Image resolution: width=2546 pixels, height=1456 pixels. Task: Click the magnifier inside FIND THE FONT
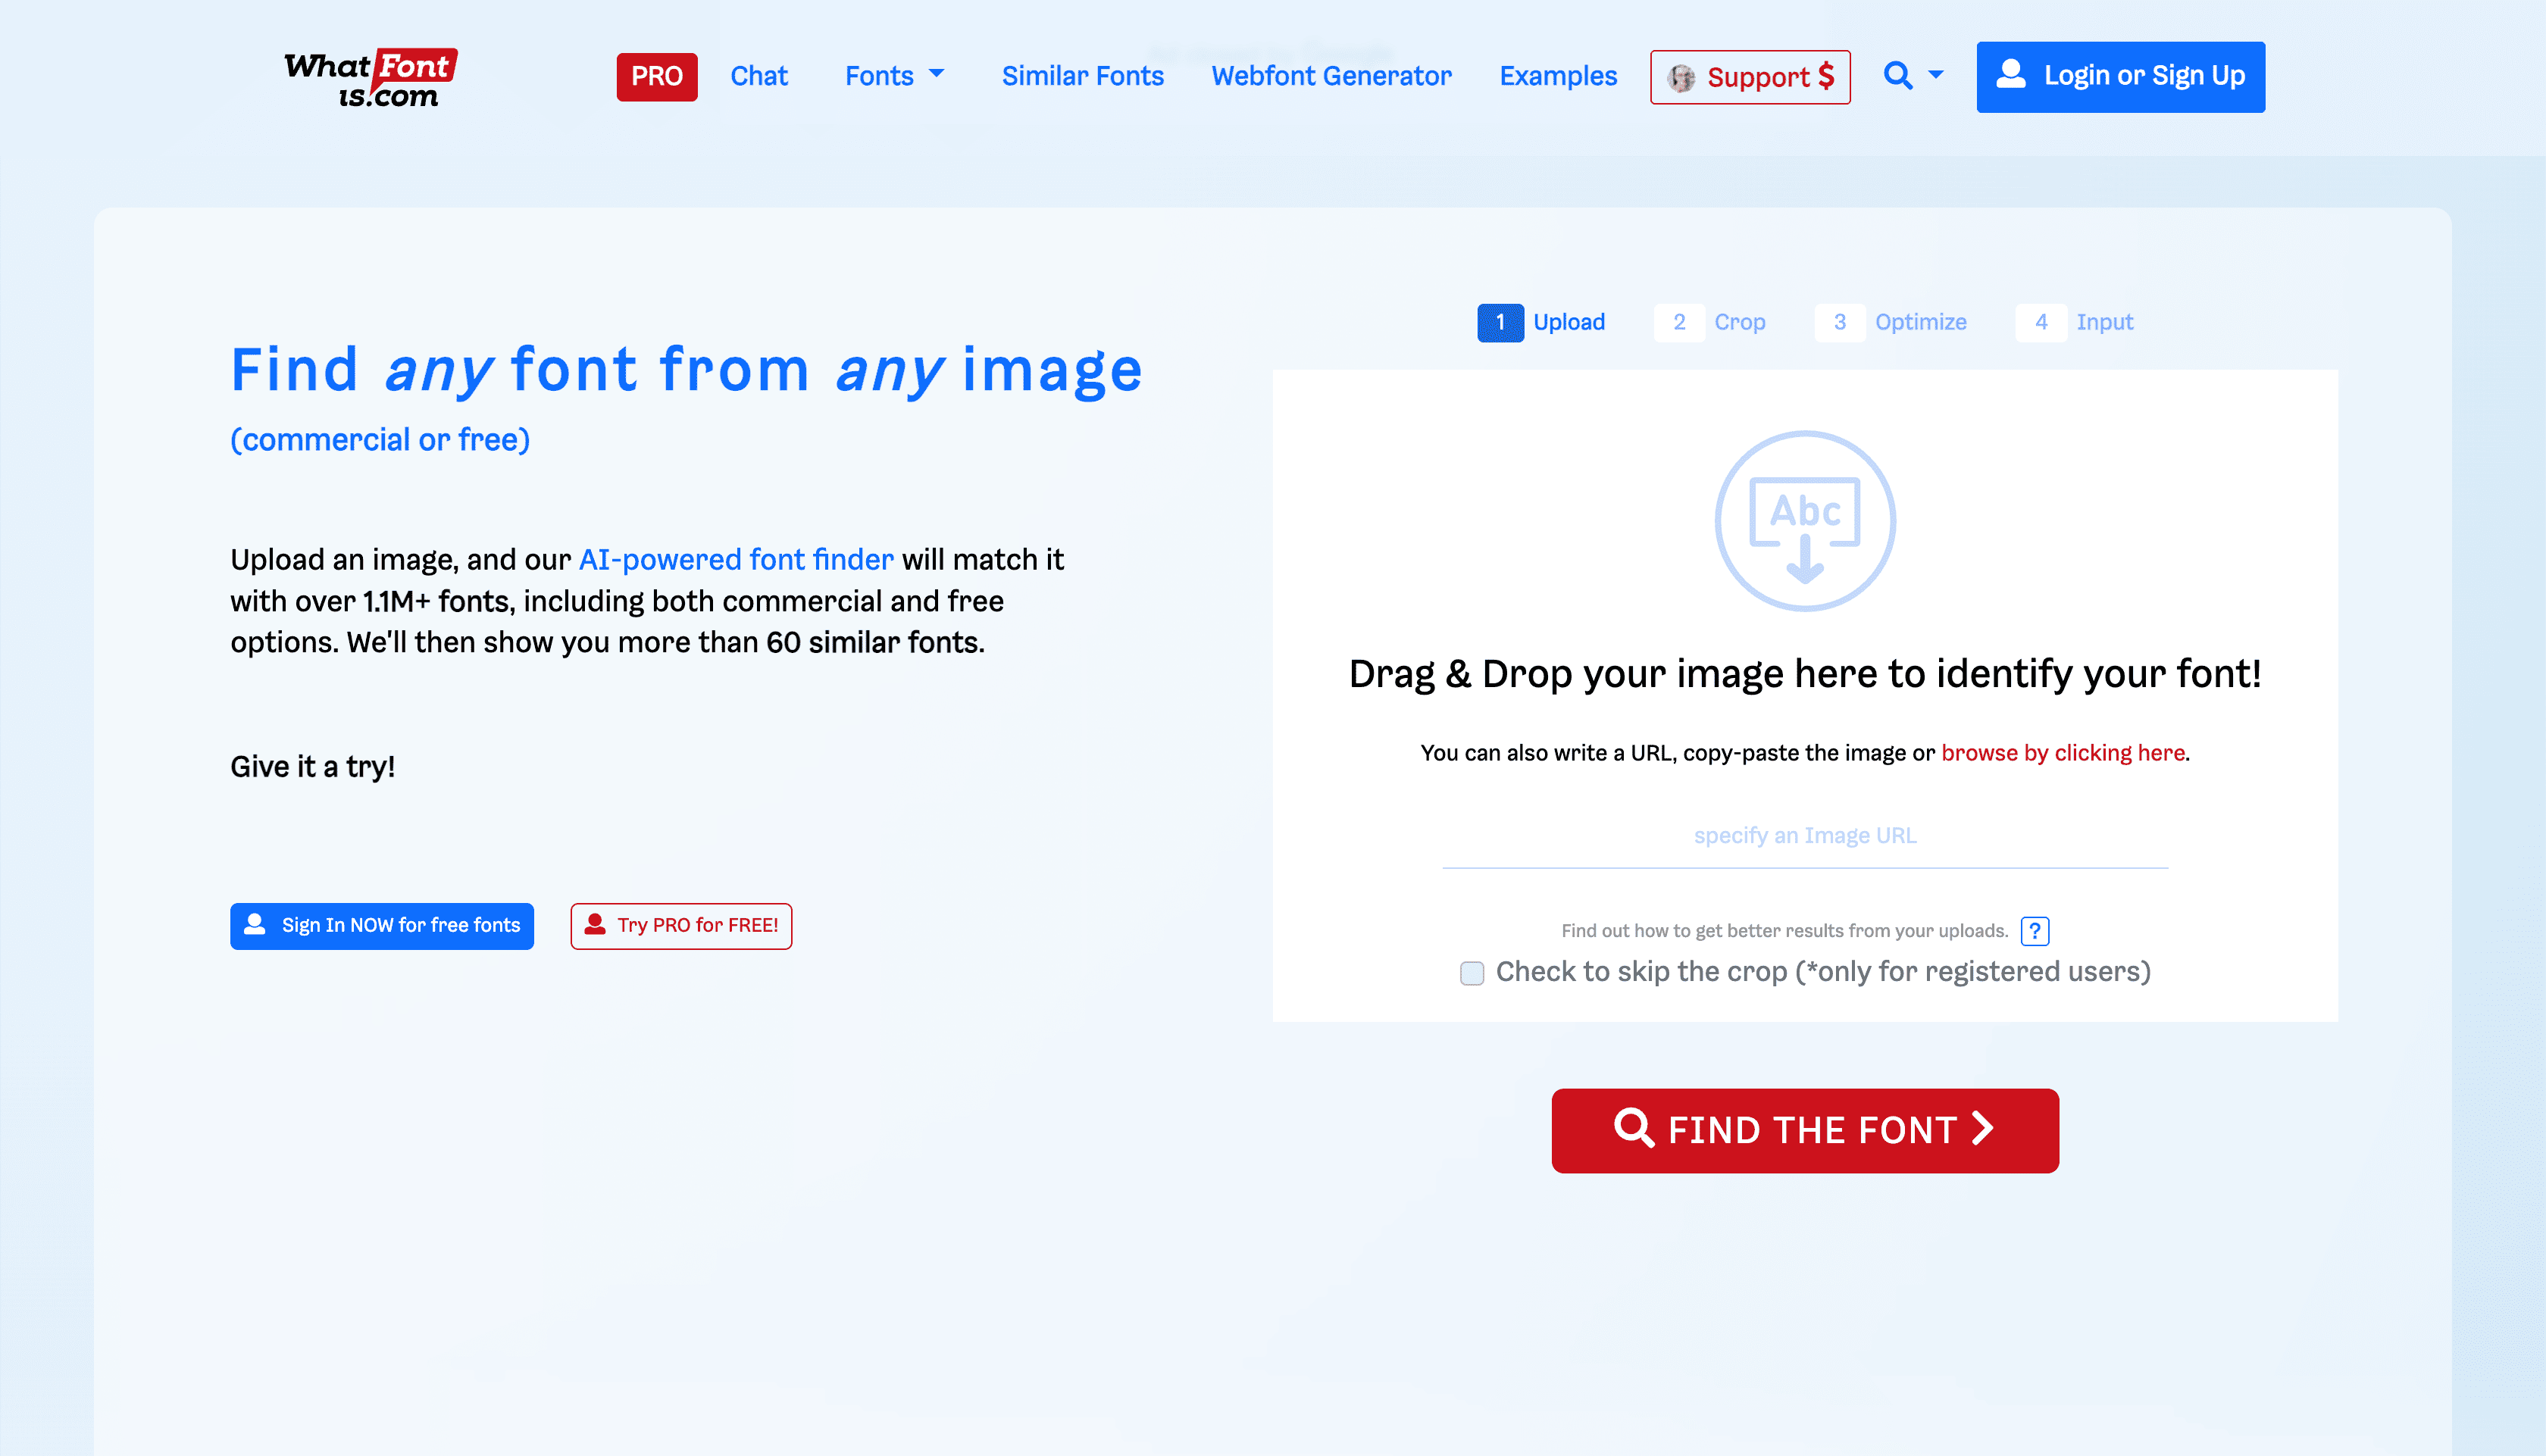pyautogui.click(x=1634, y=1130)
